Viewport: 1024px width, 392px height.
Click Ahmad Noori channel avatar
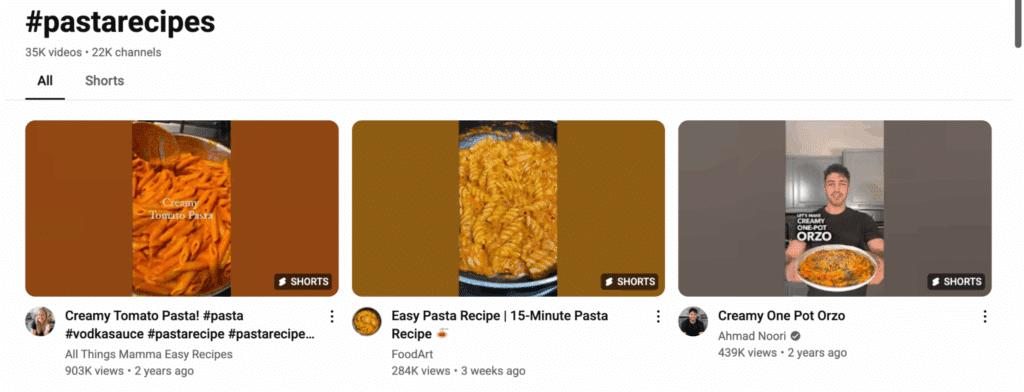(693, 321)
